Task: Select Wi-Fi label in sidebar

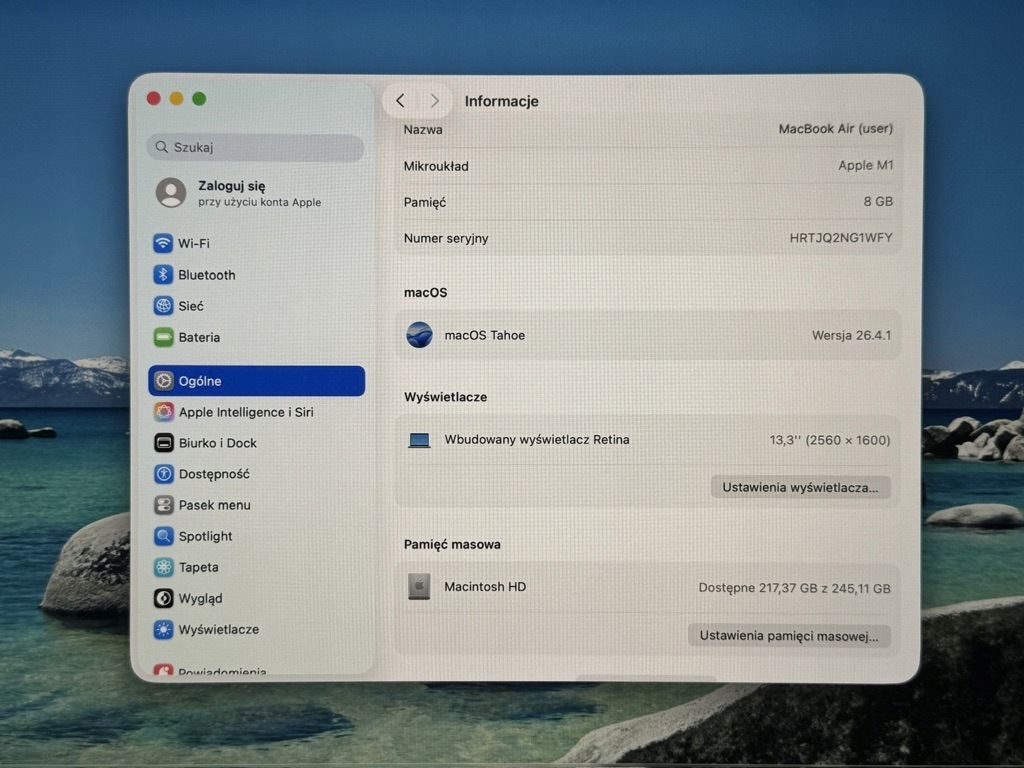Action: (x=194, y=243)
